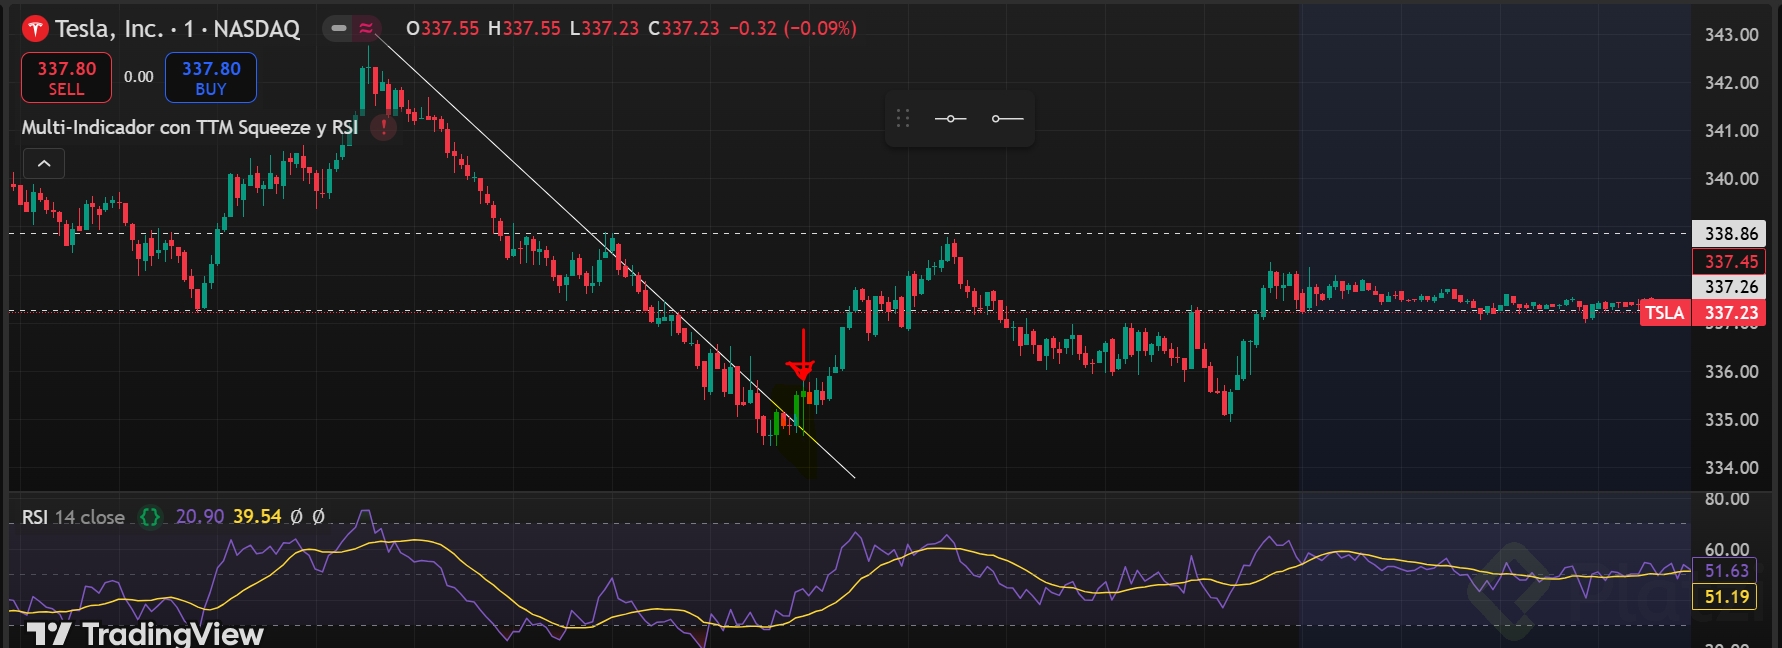
Task: Click the 338.86 price label on the axis
Action: 1730,234
